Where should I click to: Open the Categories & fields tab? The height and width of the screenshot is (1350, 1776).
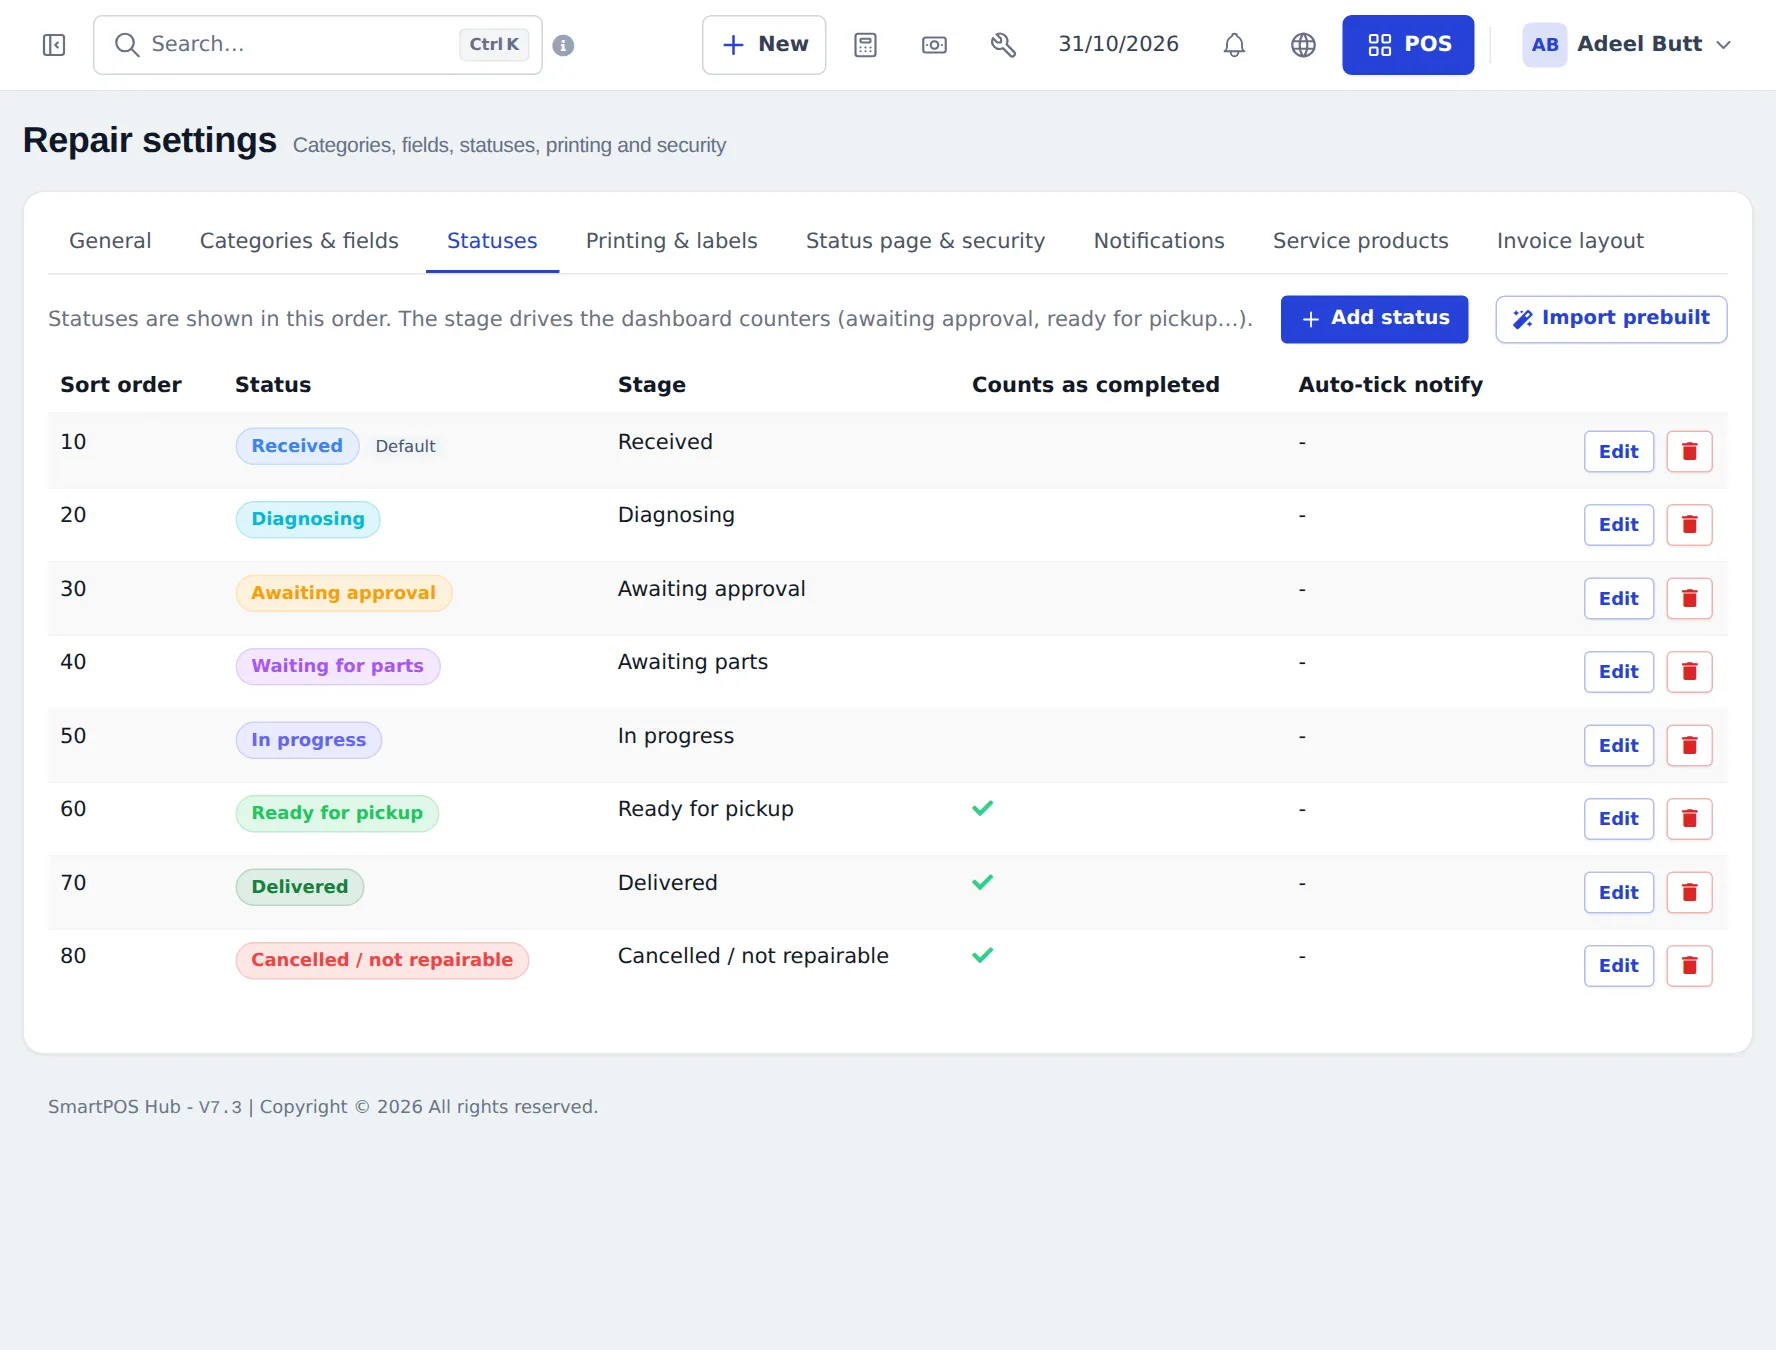point(299,241)
